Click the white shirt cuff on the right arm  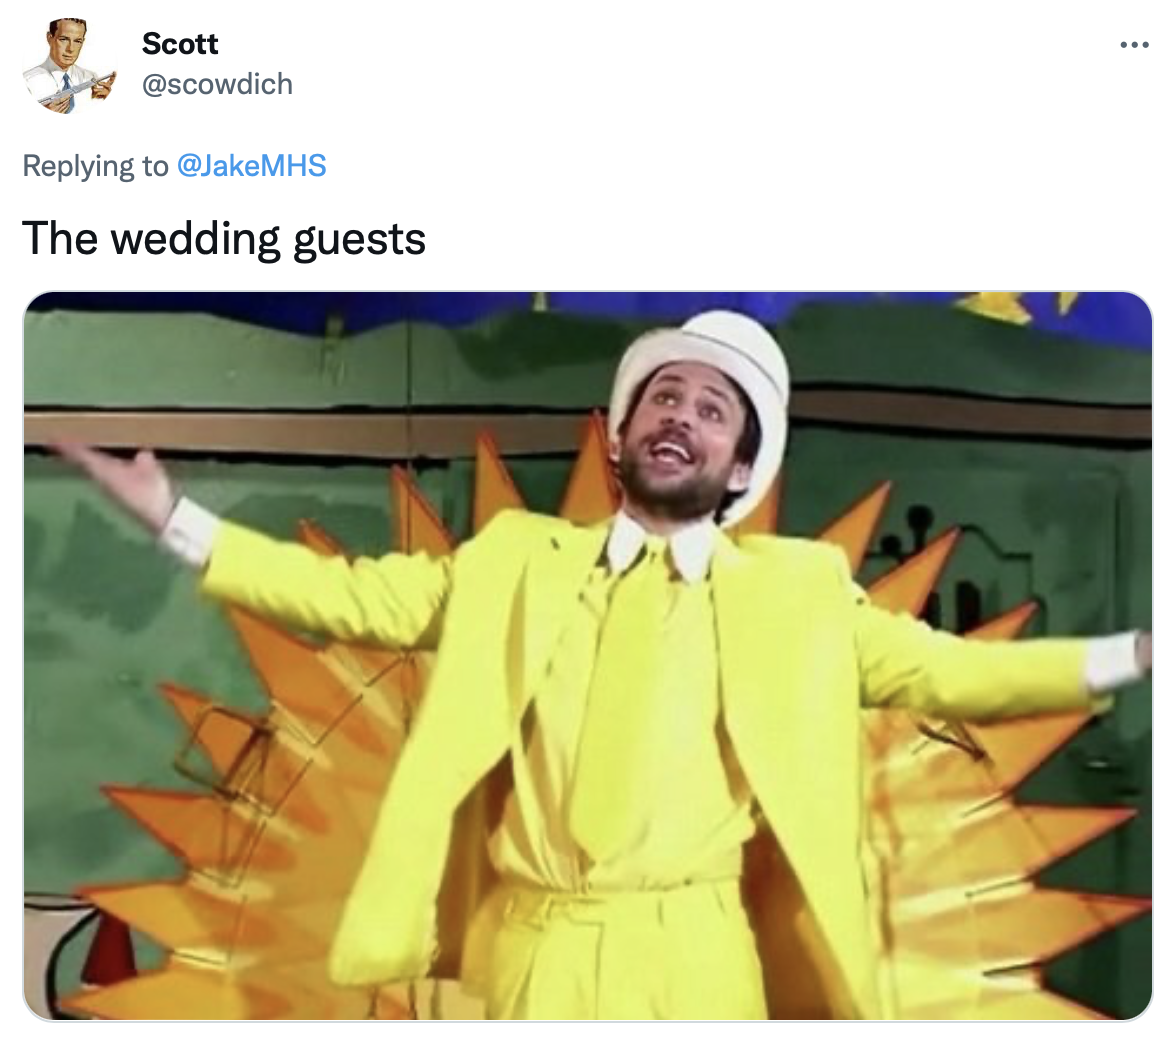click(1114, 659)
